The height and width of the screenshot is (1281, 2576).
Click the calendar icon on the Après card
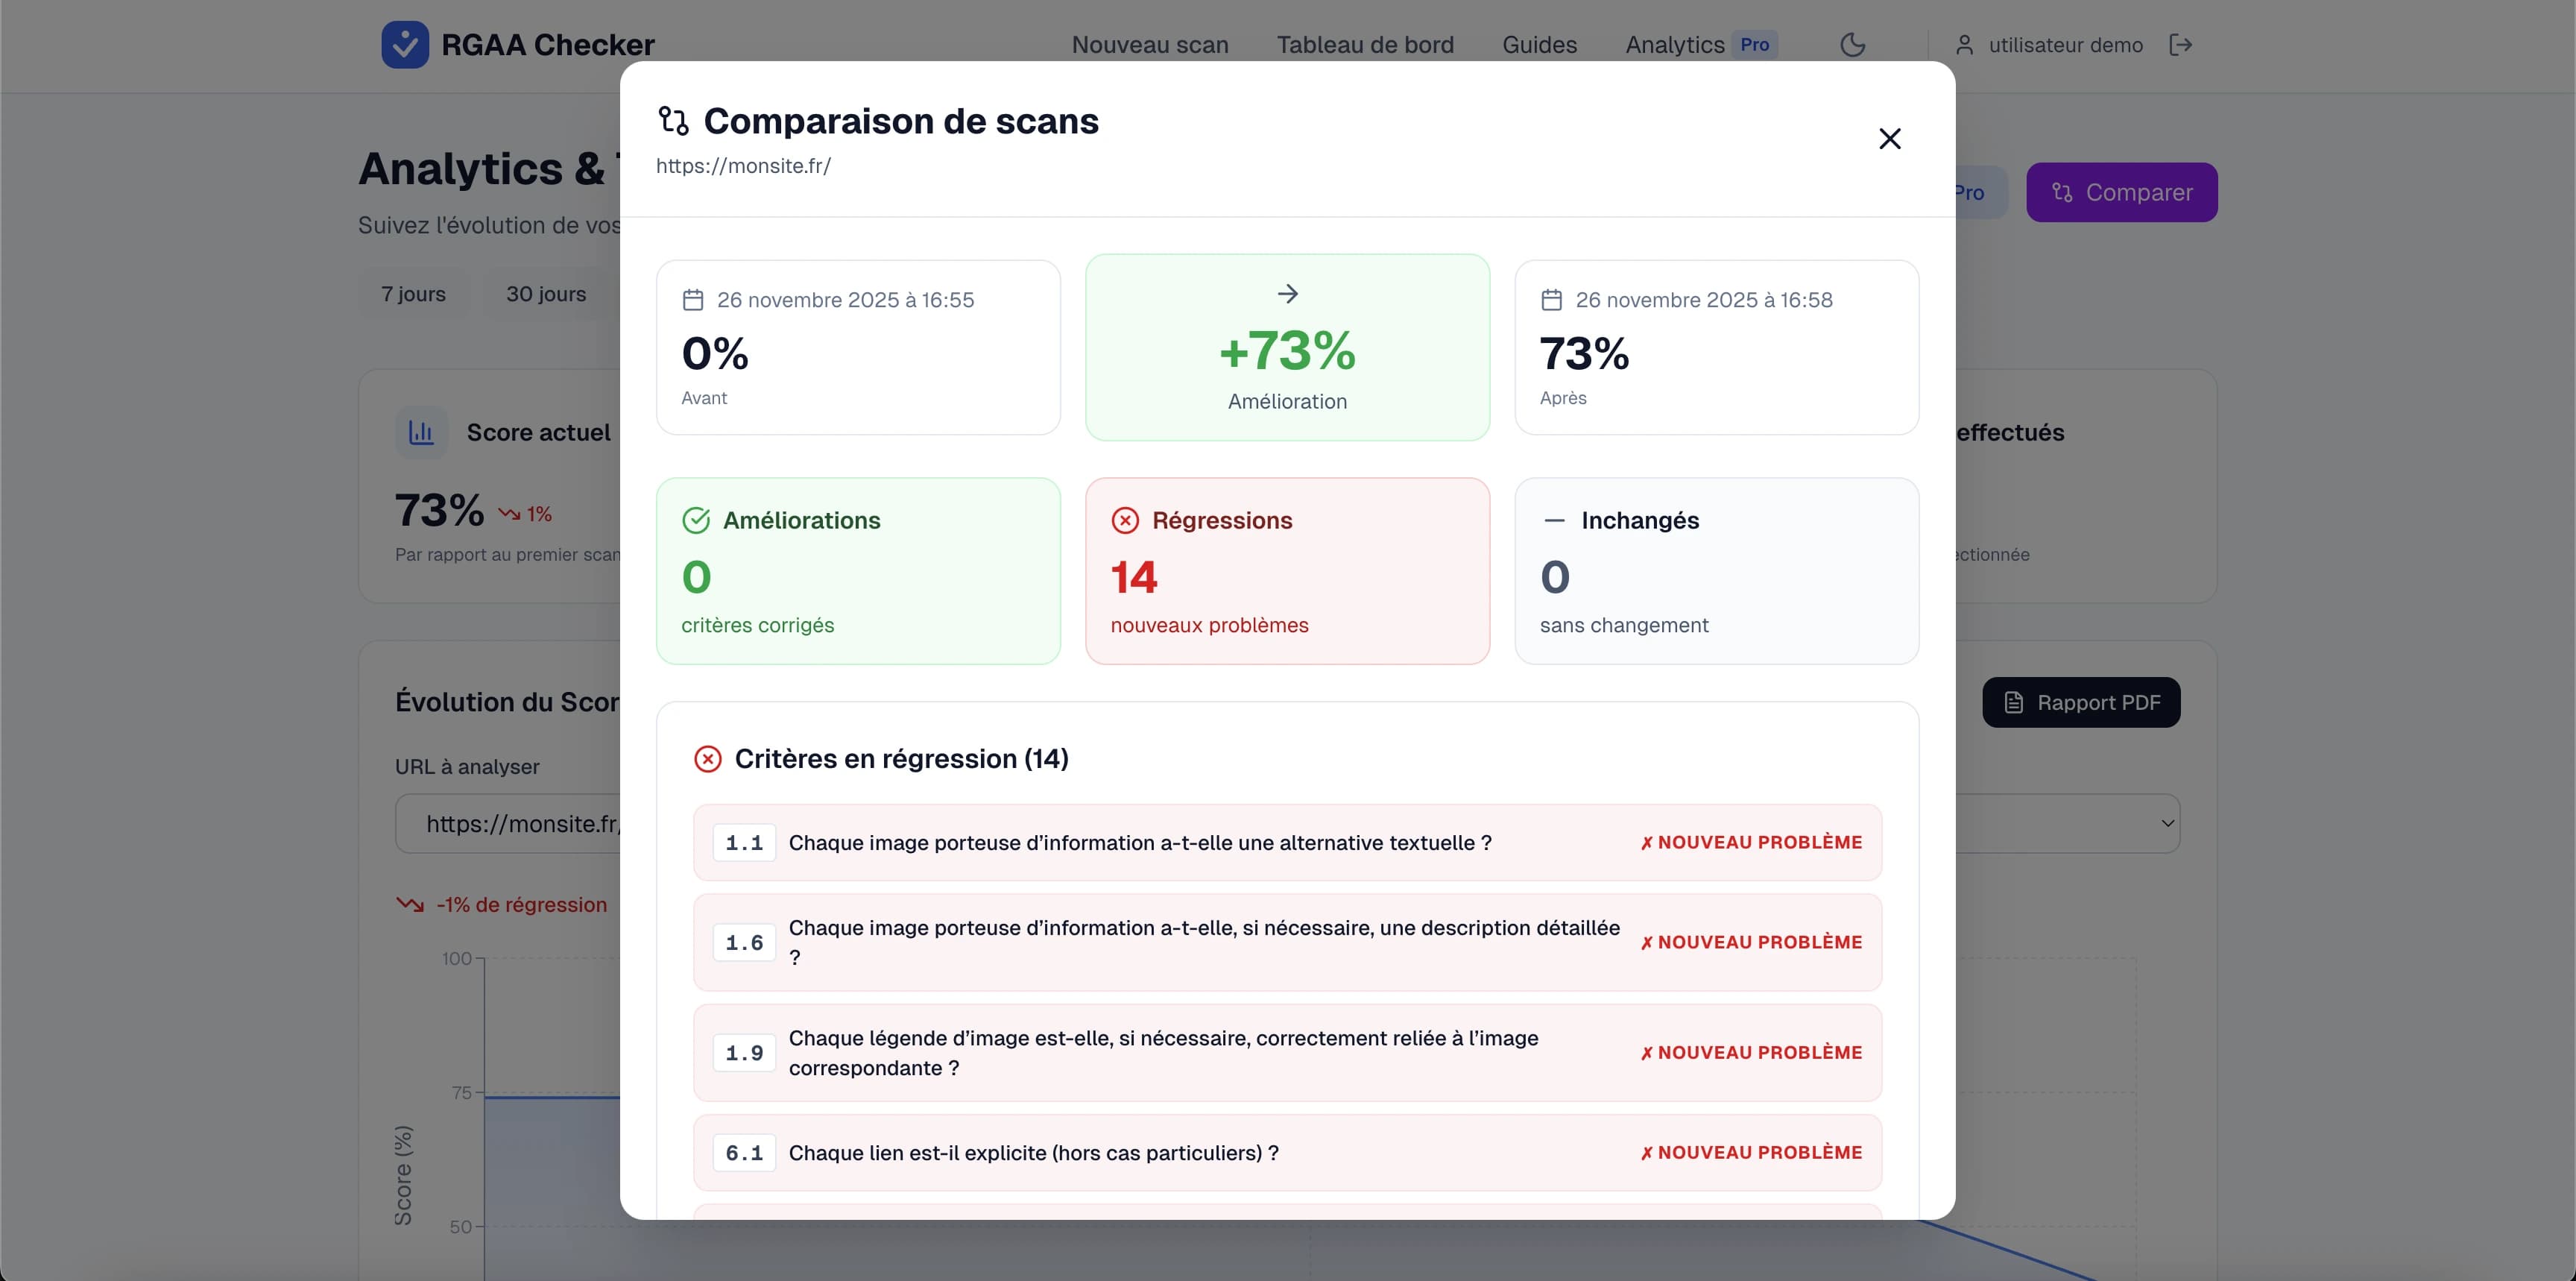click(1552, 299)
